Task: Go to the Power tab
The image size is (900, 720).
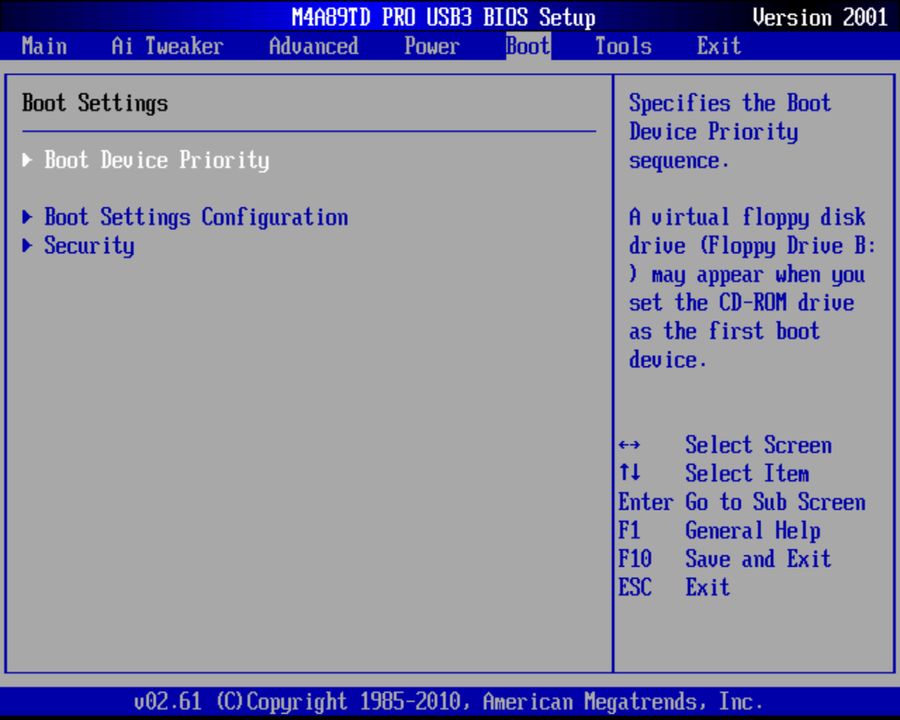Action: [x=431, y=46]
